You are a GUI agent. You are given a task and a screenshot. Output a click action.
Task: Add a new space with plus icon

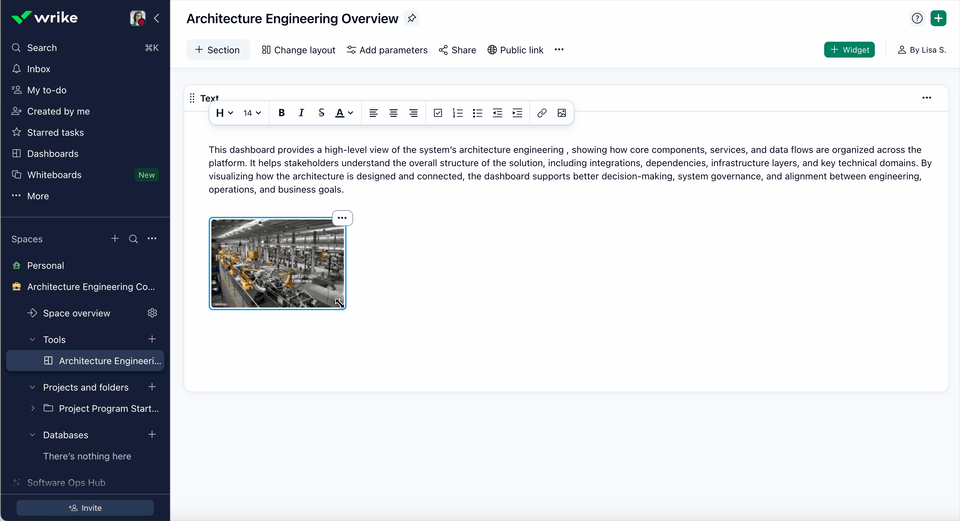tap(114, 239)
